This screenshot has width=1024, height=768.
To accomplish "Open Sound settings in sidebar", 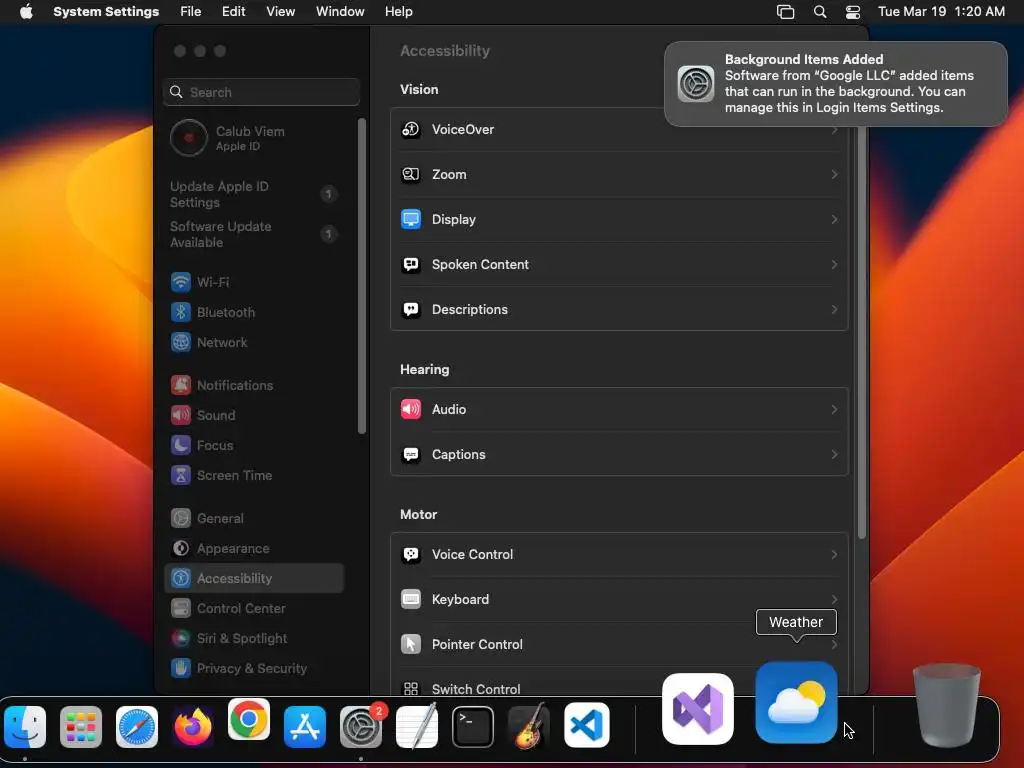I will click(x=253, y=415).
